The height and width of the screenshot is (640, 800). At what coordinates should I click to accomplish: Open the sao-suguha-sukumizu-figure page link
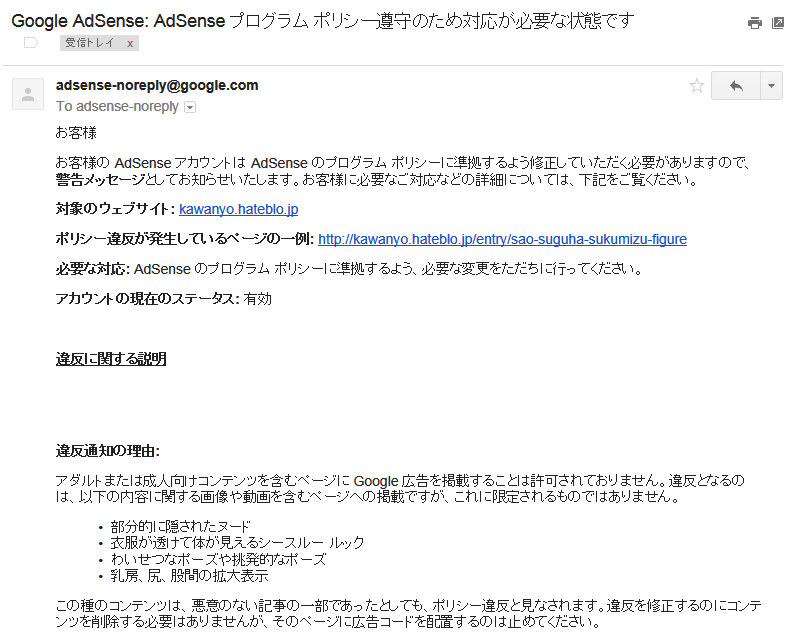coord(502,239)
